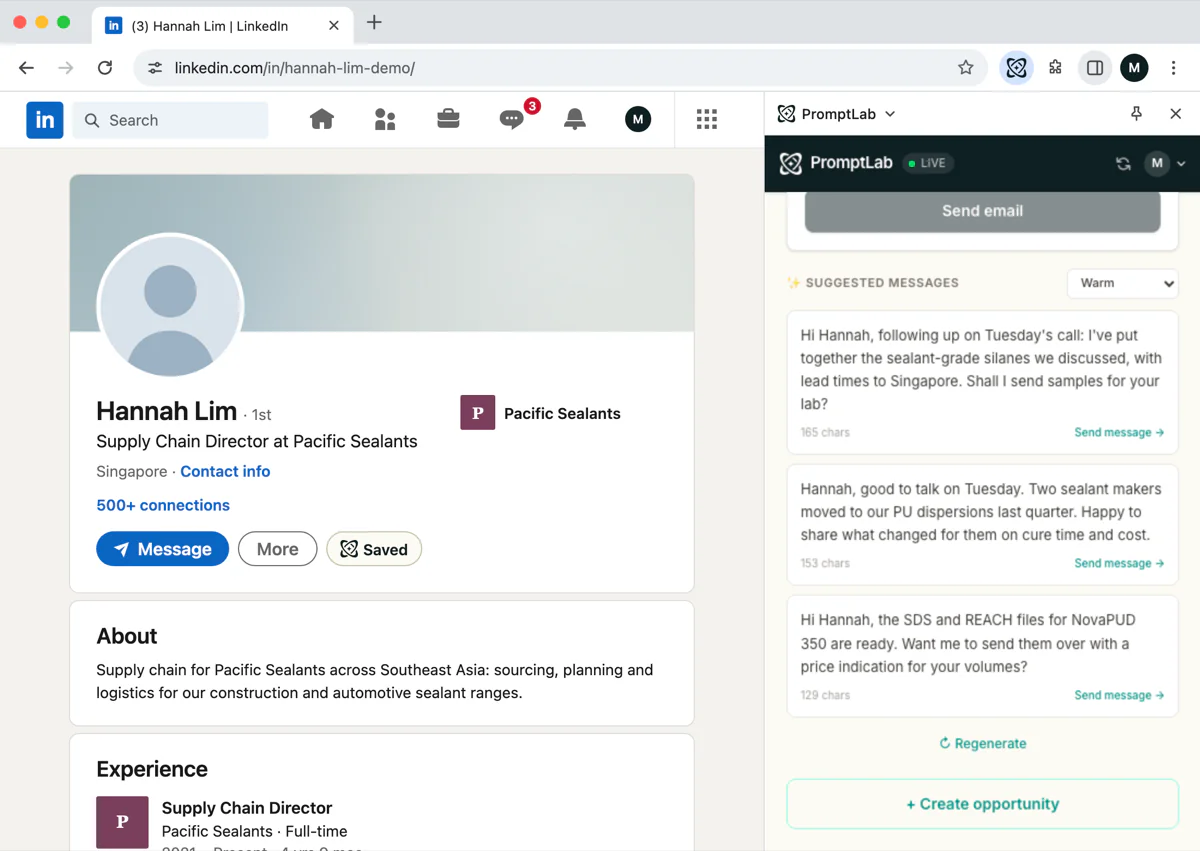Viewport: 1200px width, 851px height.
Task: Open Pacific Sealants company link in header
Action: [540, 413]
